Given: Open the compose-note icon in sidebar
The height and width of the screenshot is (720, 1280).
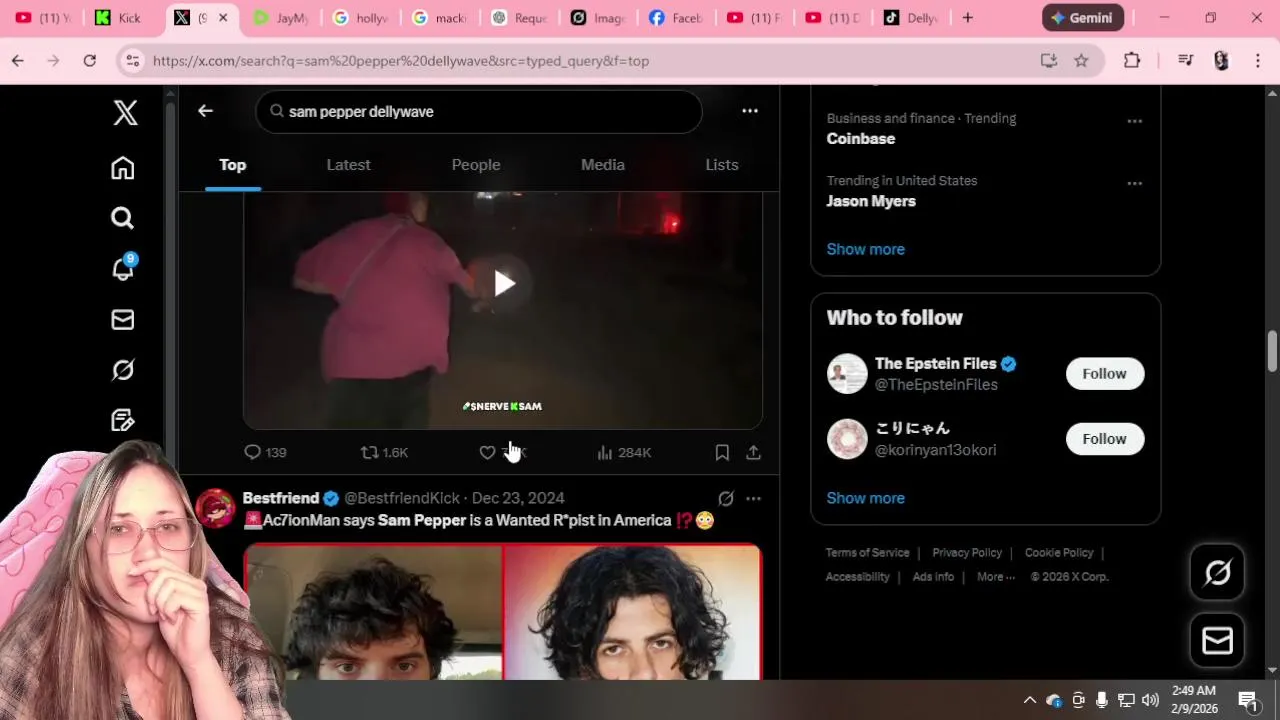Looking at the screenshot, I should point(123,420).
